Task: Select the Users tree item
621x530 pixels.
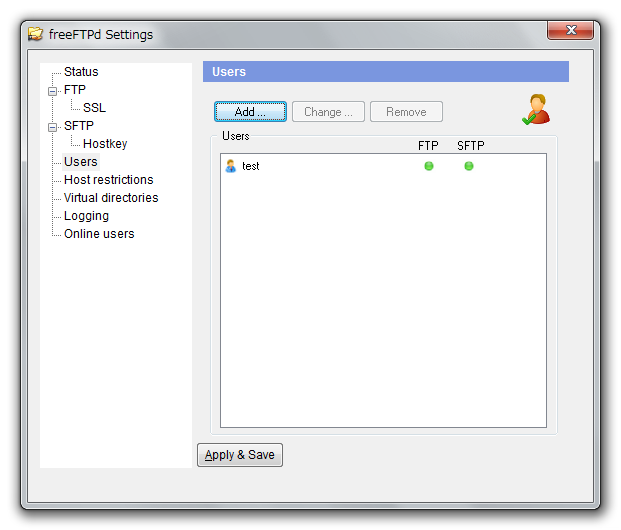Action: [x=80, y=162]
